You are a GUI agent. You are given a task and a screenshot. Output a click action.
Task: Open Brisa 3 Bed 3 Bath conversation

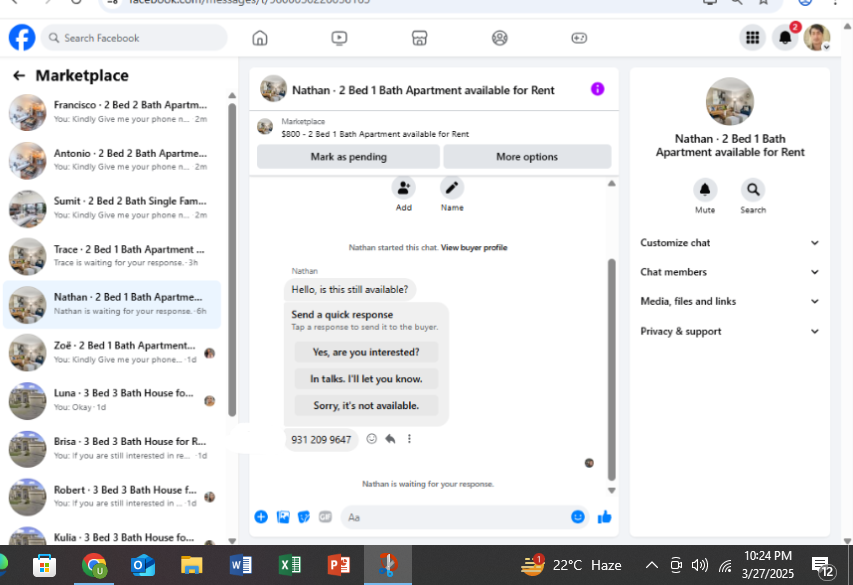coord(112,449)
